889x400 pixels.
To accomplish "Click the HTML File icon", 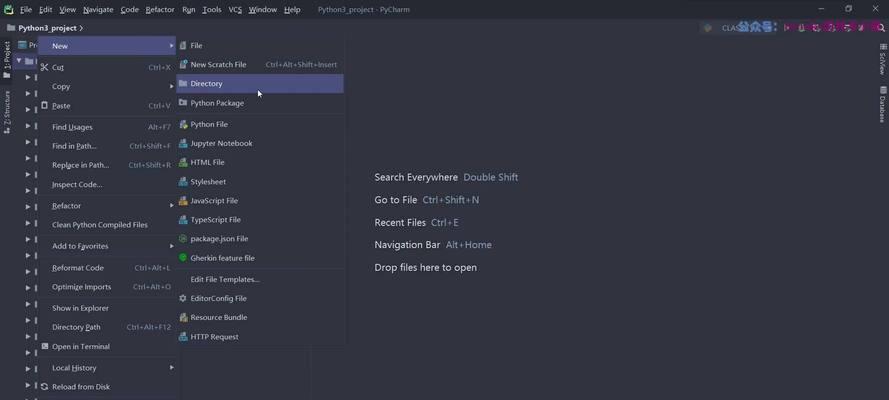I will 183,162.
